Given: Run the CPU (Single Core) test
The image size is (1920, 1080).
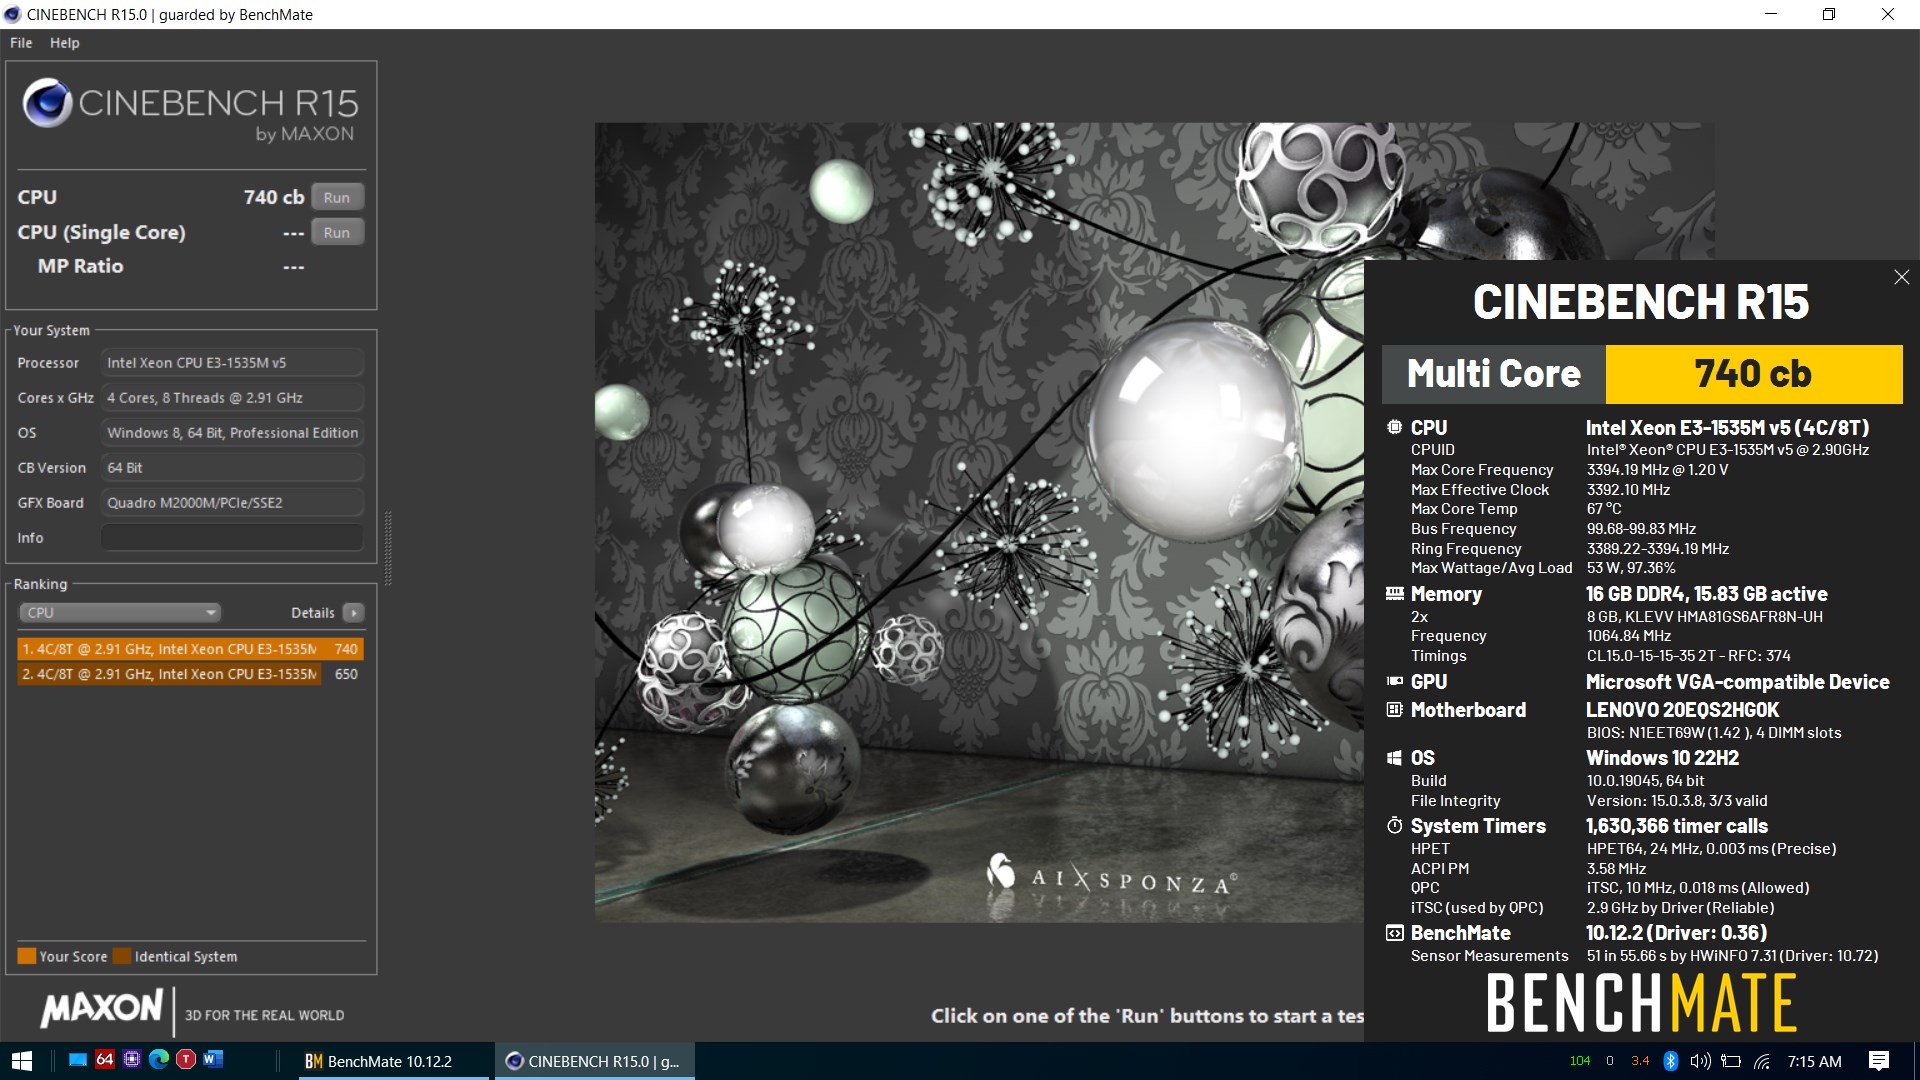Looking at the screenshot, I should coord(337,232).
